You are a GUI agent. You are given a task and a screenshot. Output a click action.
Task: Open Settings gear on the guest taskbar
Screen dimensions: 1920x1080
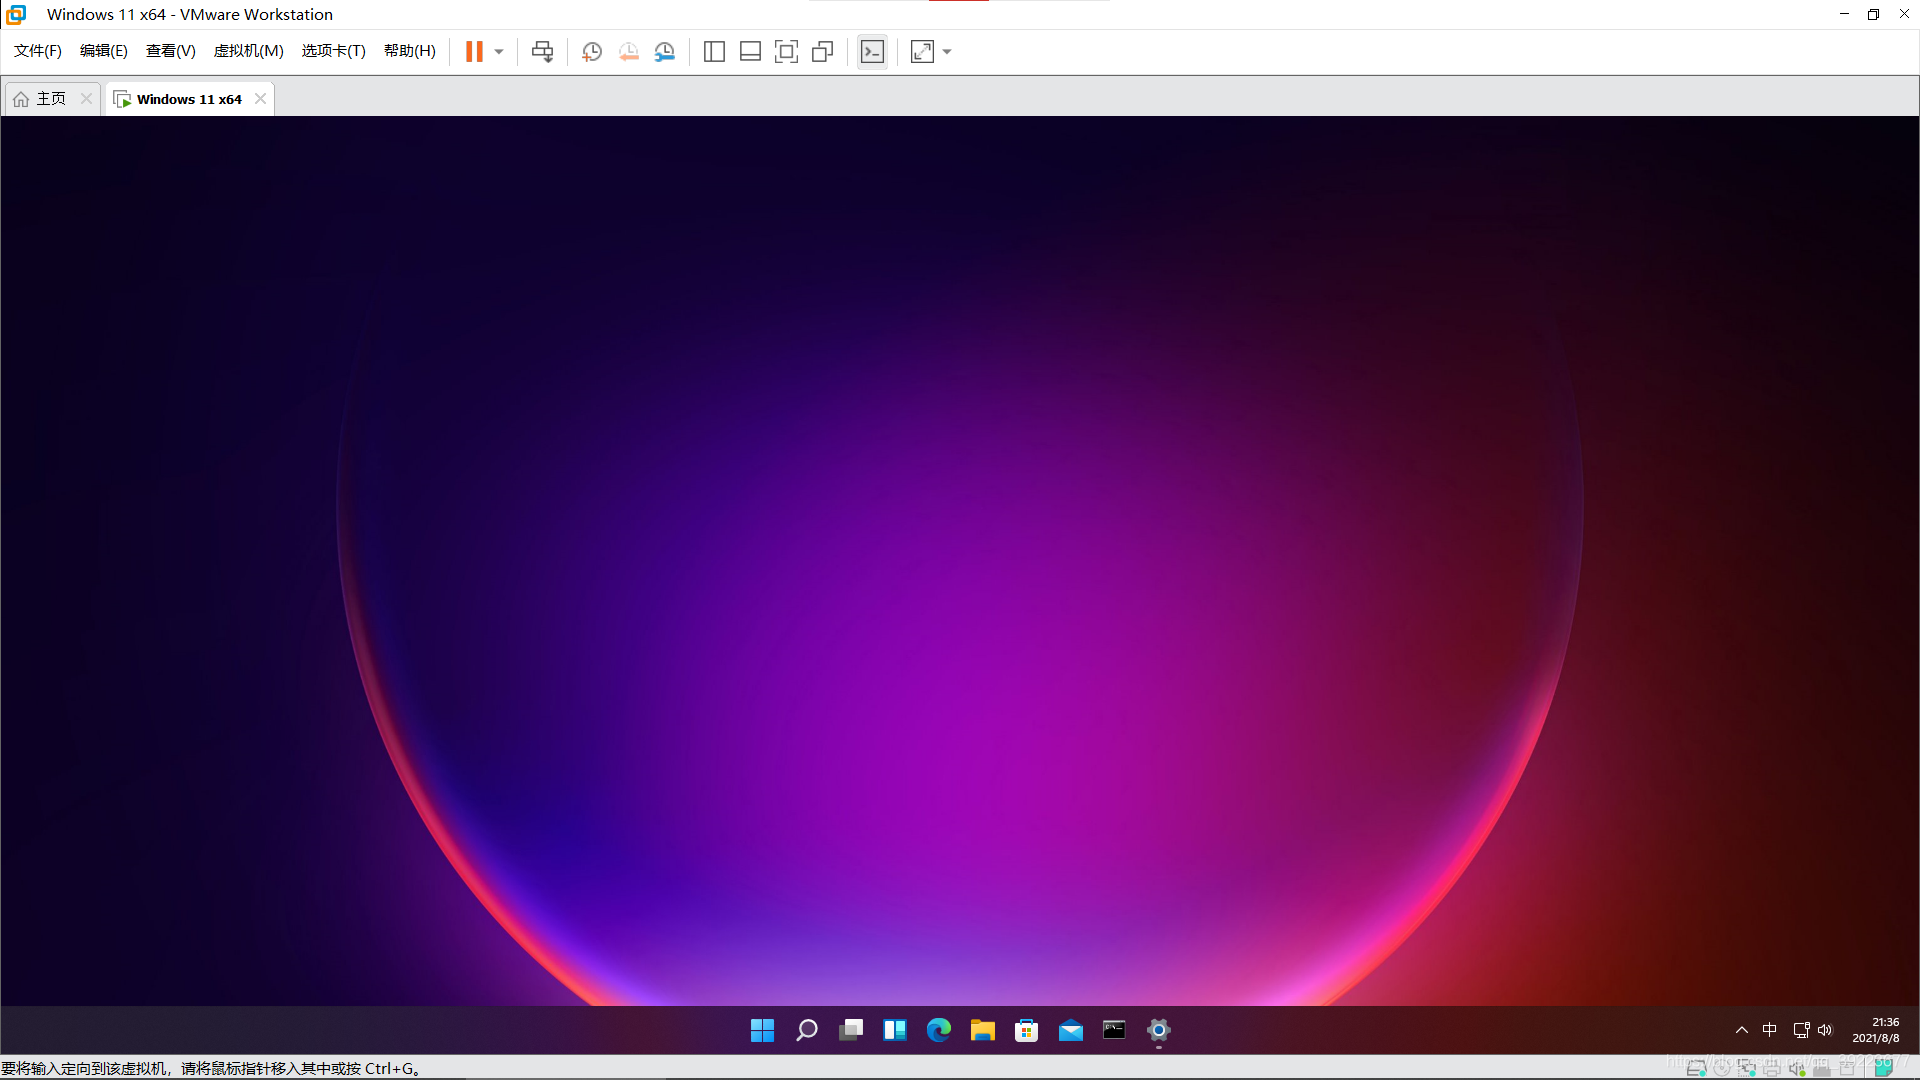click(x=1158, y=1030)
